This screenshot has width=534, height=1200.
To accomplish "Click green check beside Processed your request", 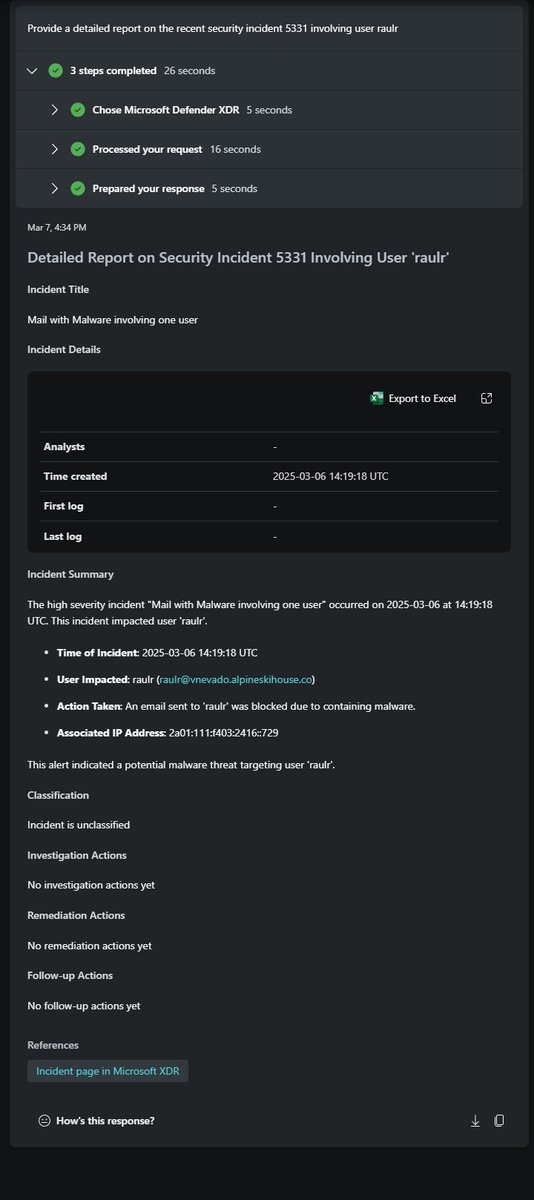I will pos(78,149).
